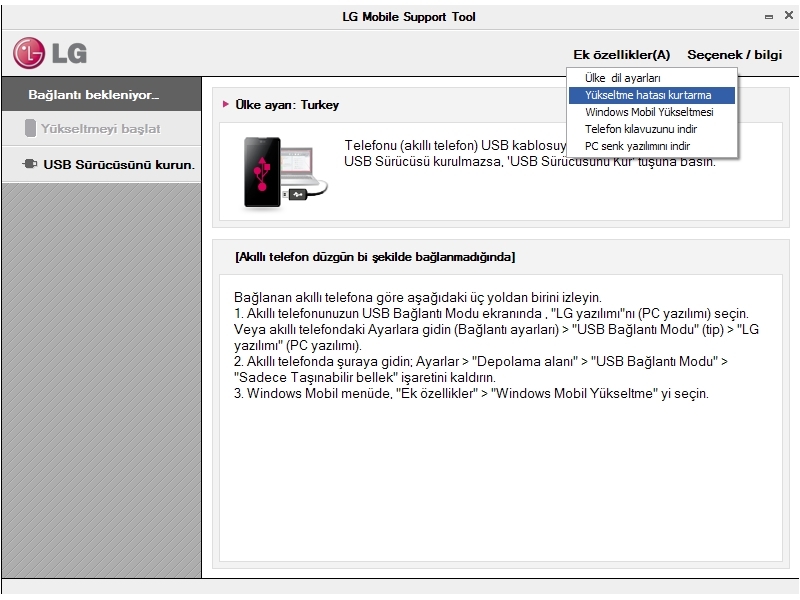Minimize the LG Mobile Support Tool window
800x600 pixels.
(768, 17)
